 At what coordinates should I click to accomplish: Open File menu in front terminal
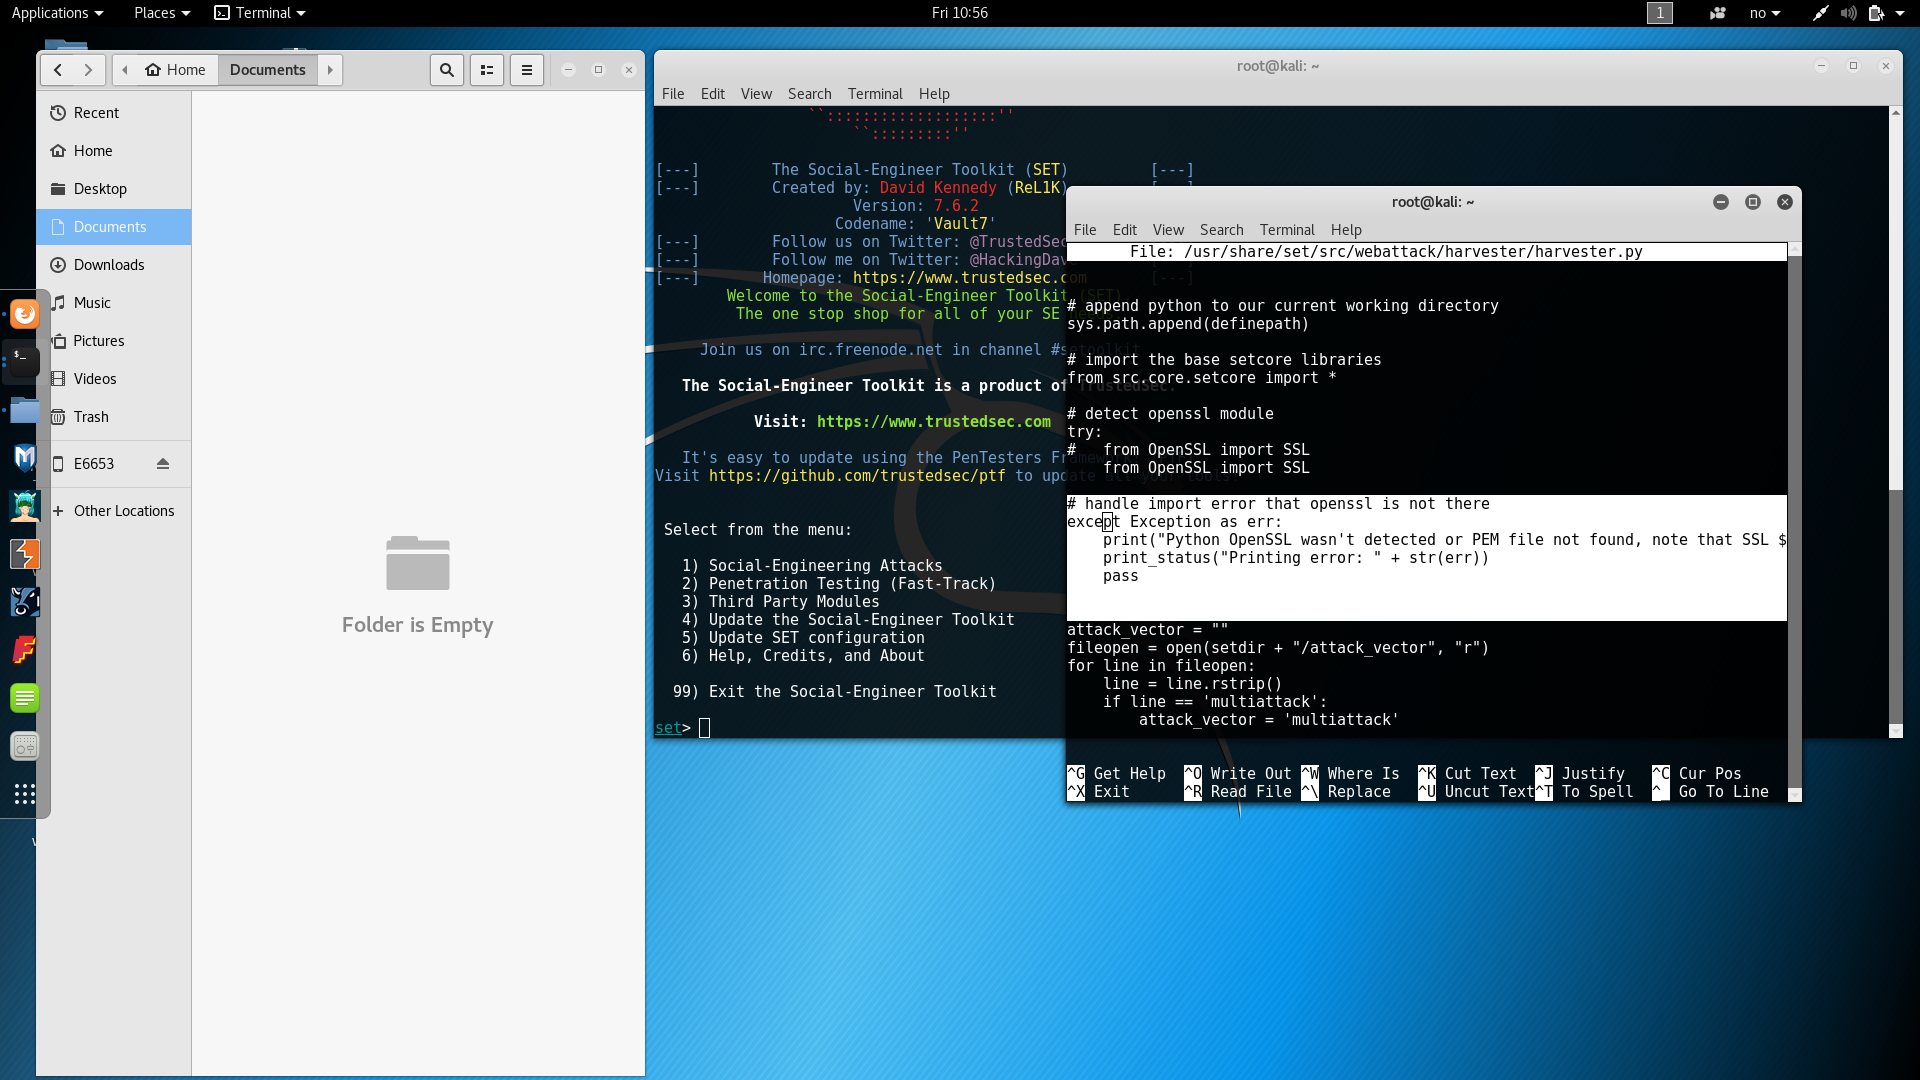(x=1085, y=230)
